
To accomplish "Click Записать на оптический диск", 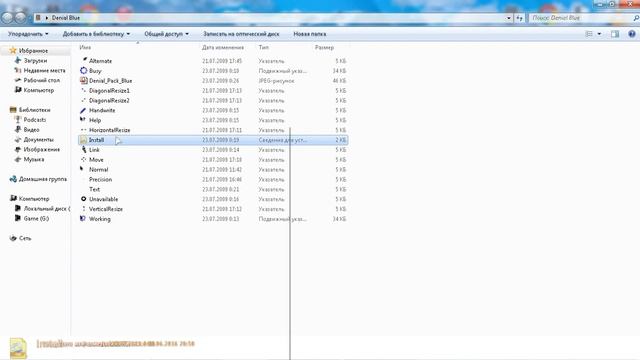I will pyautogui.click(x=241, y=34).
